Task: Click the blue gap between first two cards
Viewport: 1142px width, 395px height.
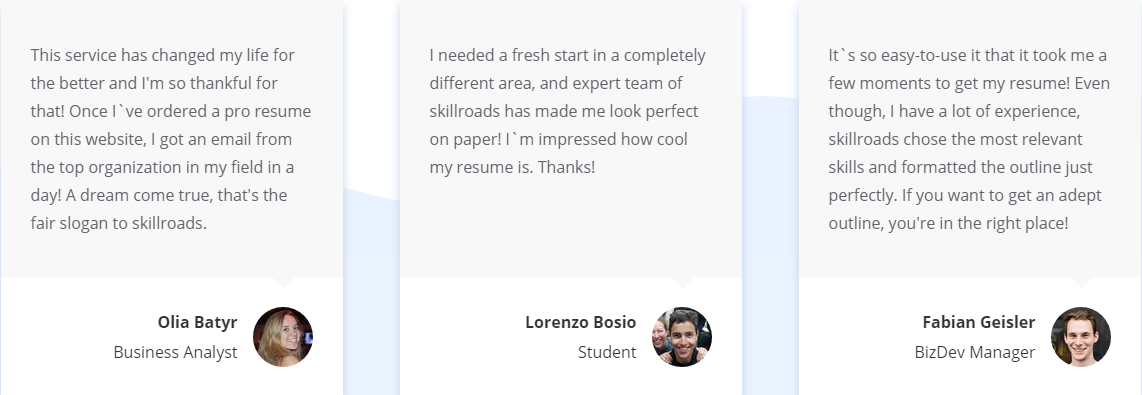Action: point(371,292)
